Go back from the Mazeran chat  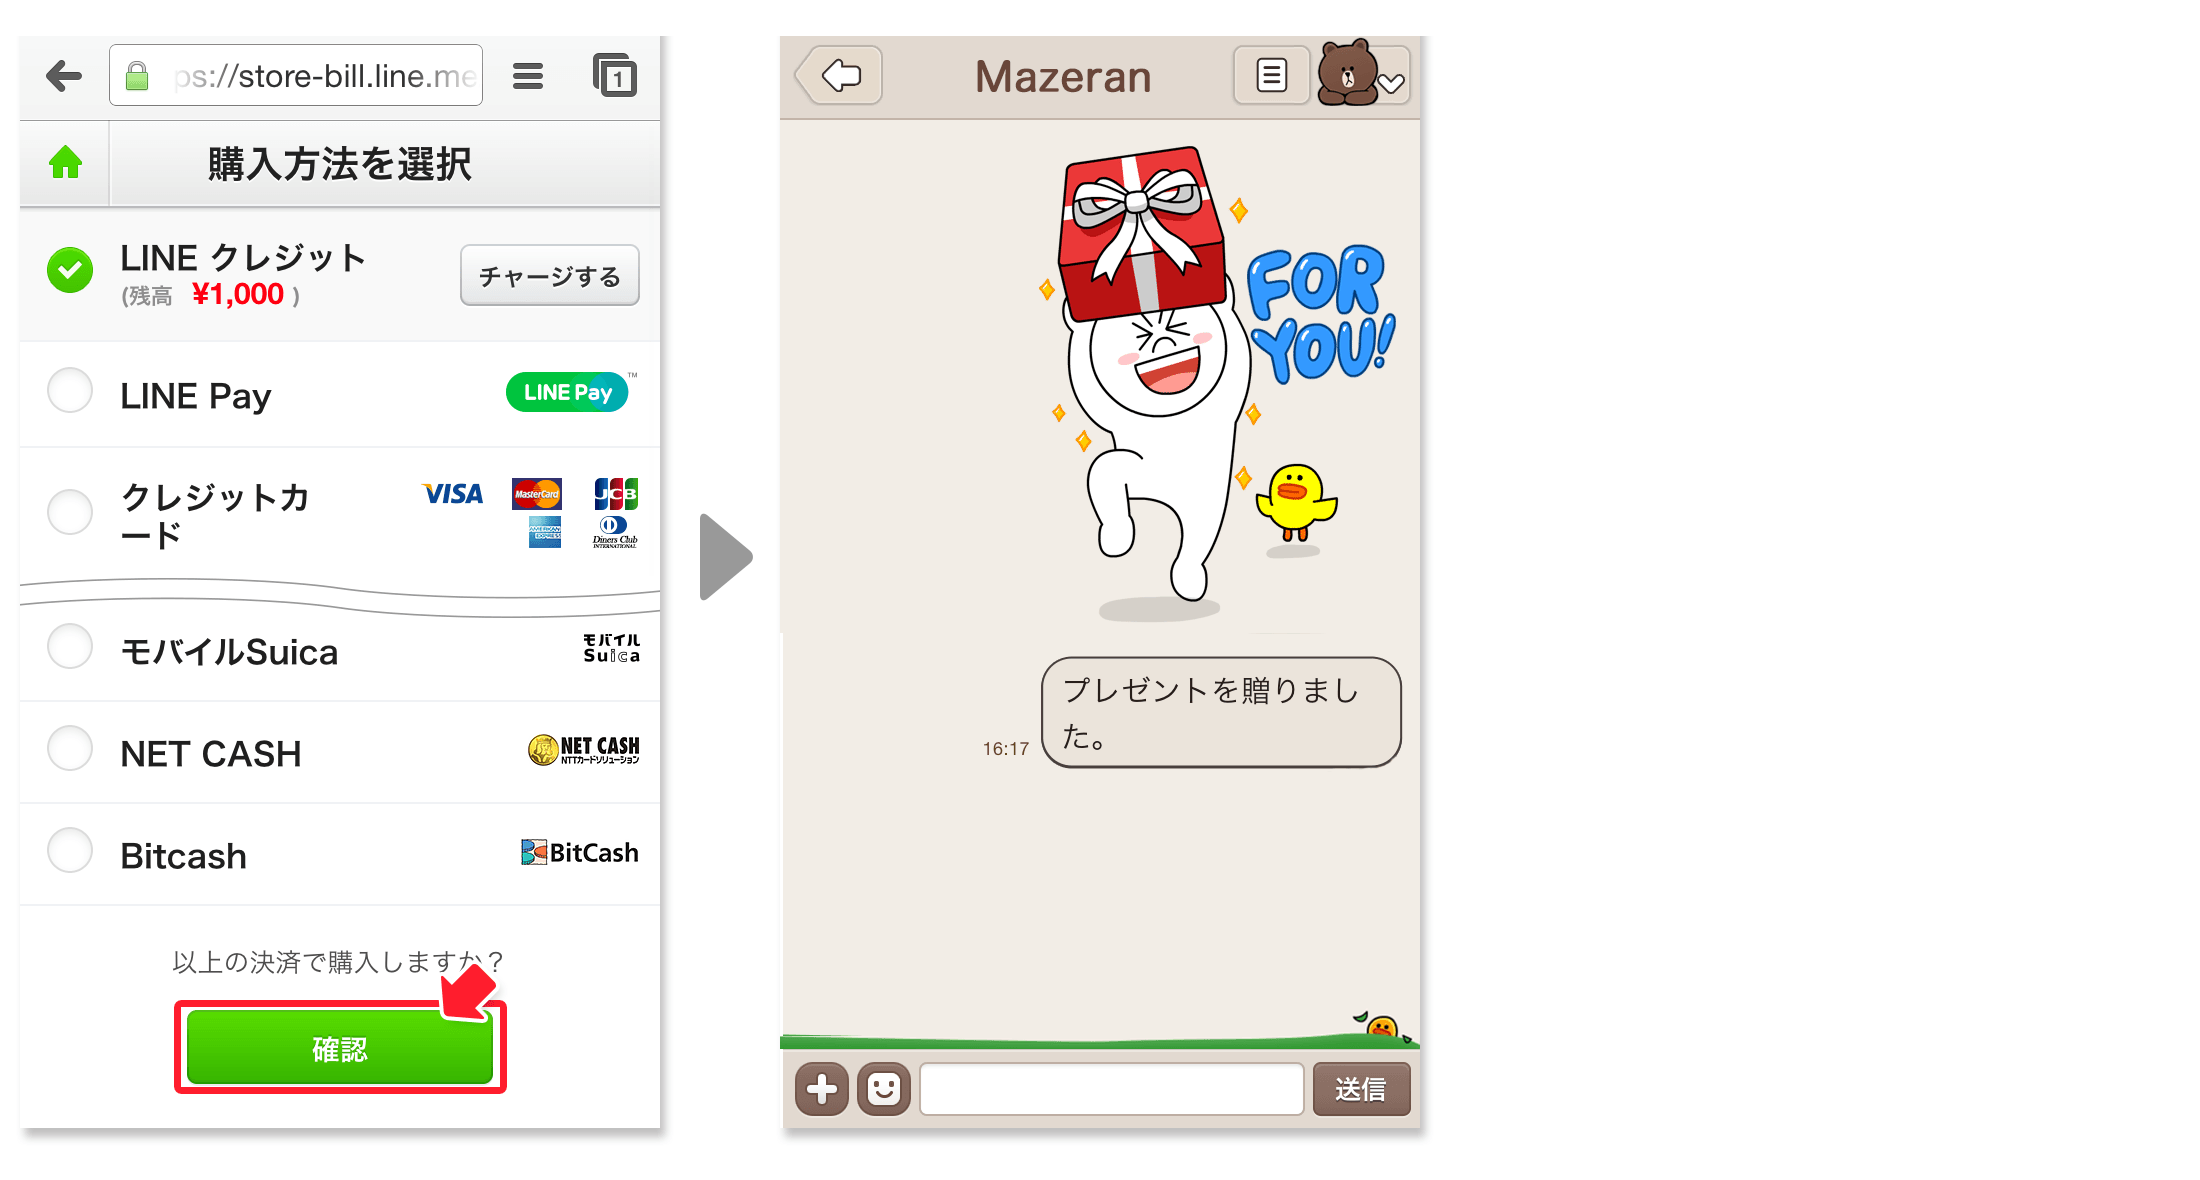point(840,75)
